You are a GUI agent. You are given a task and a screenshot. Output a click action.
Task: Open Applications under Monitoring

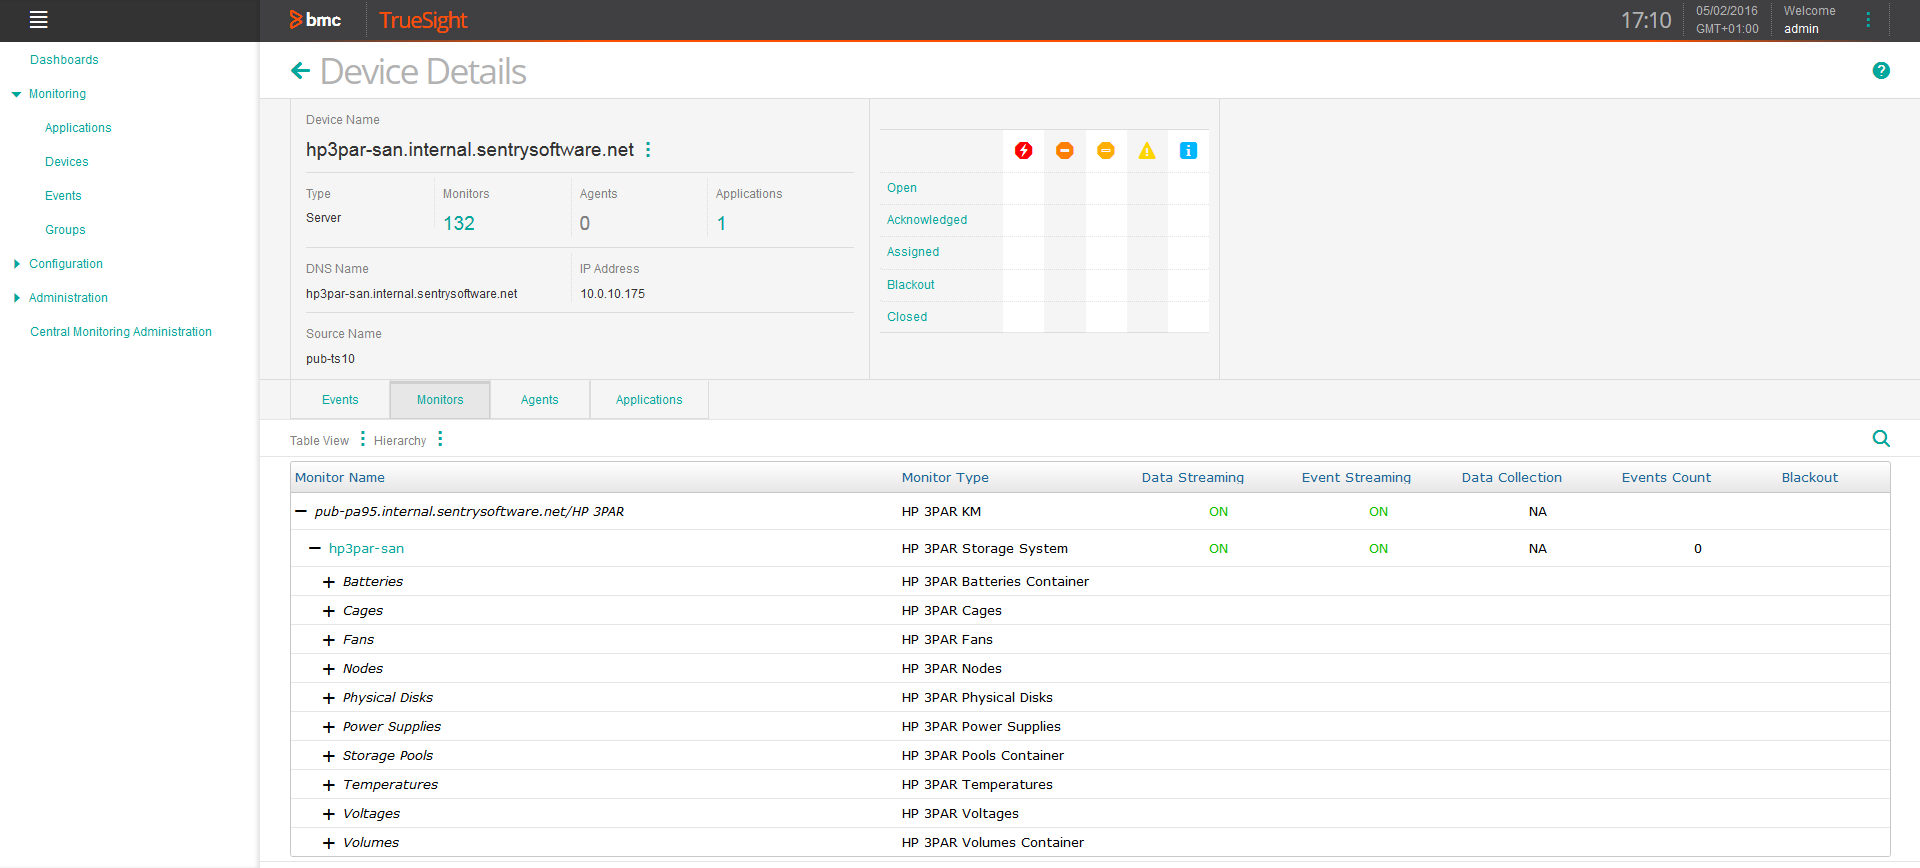78,128
